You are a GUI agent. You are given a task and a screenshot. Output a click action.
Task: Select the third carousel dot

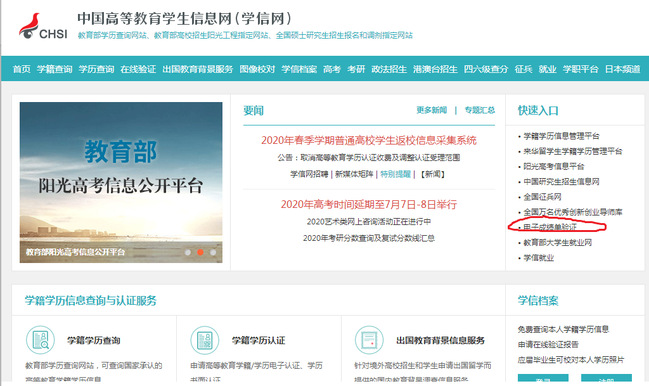pos(213,252)
